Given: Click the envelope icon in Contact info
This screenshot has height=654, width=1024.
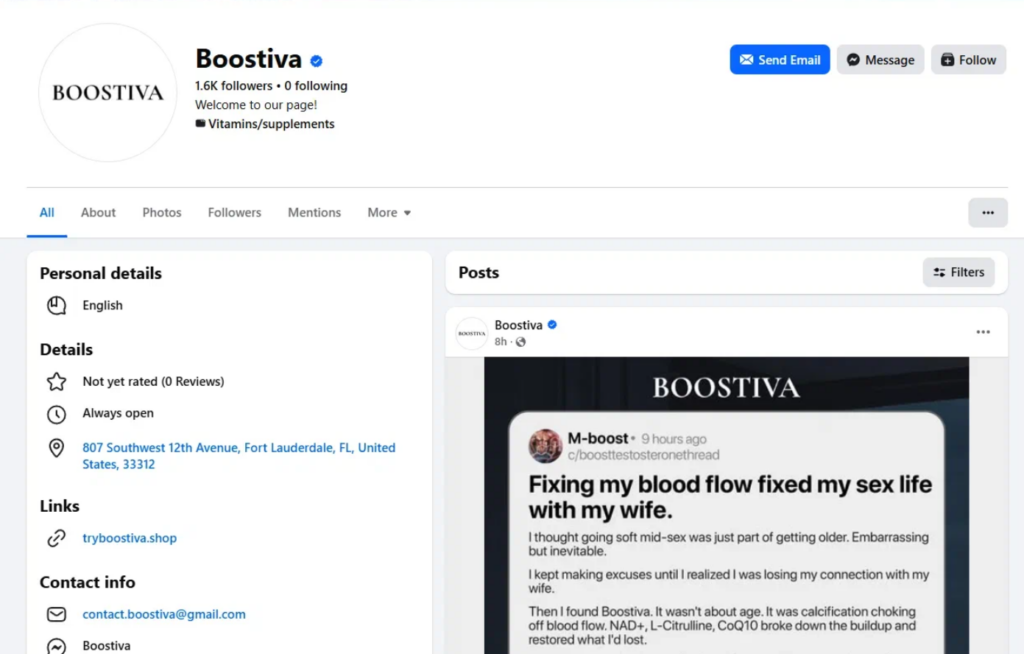Looking at the screenshot, I should tap(57, 614).
